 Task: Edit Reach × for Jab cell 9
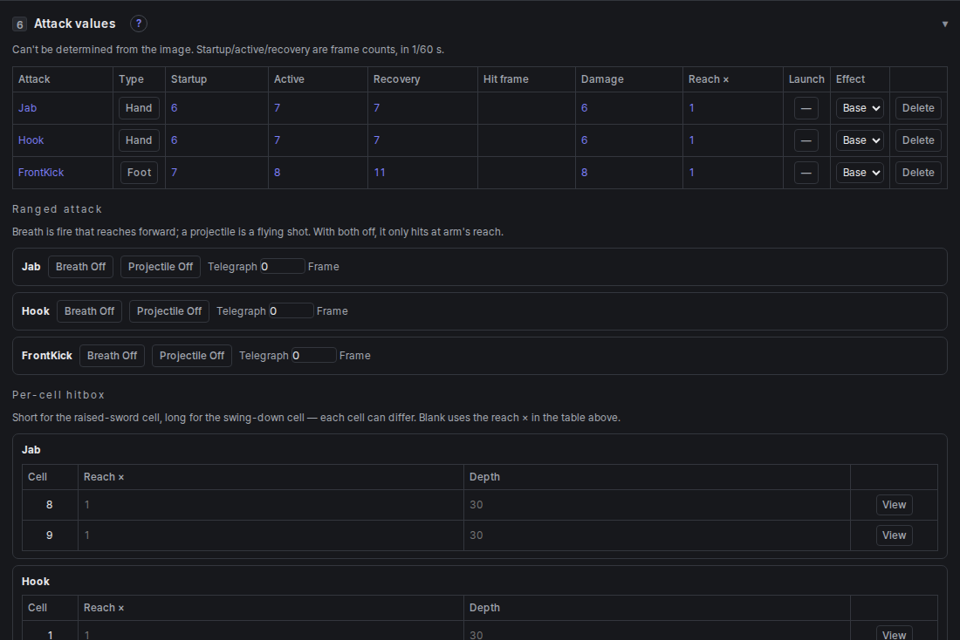[x=271, y=535]
